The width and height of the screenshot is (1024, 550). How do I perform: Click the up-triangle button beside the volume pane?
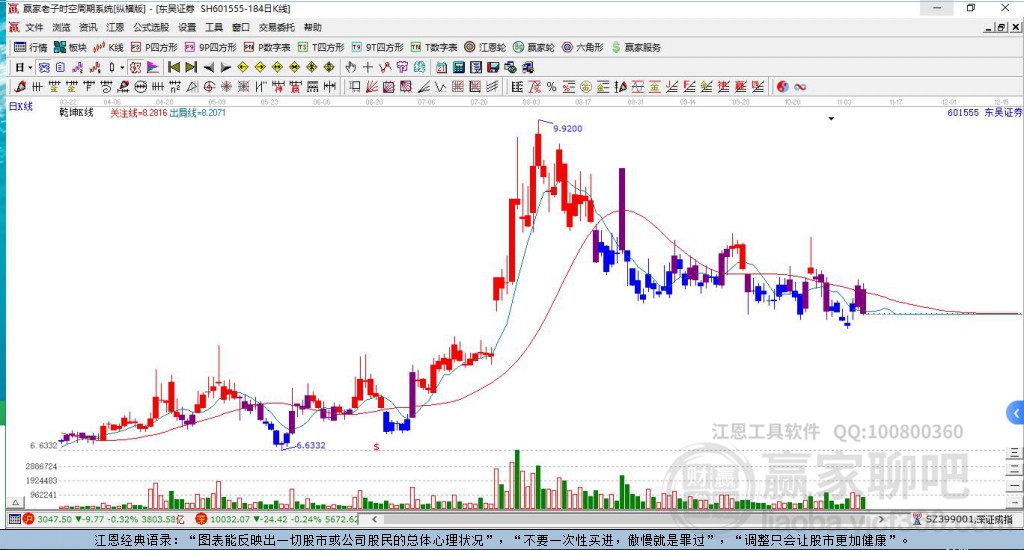click(x=15, y=502)
